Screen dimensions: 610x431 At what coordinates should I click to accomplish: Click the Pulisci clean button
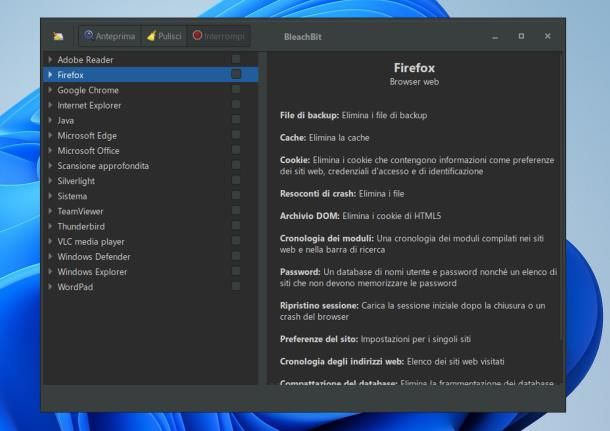164,36
